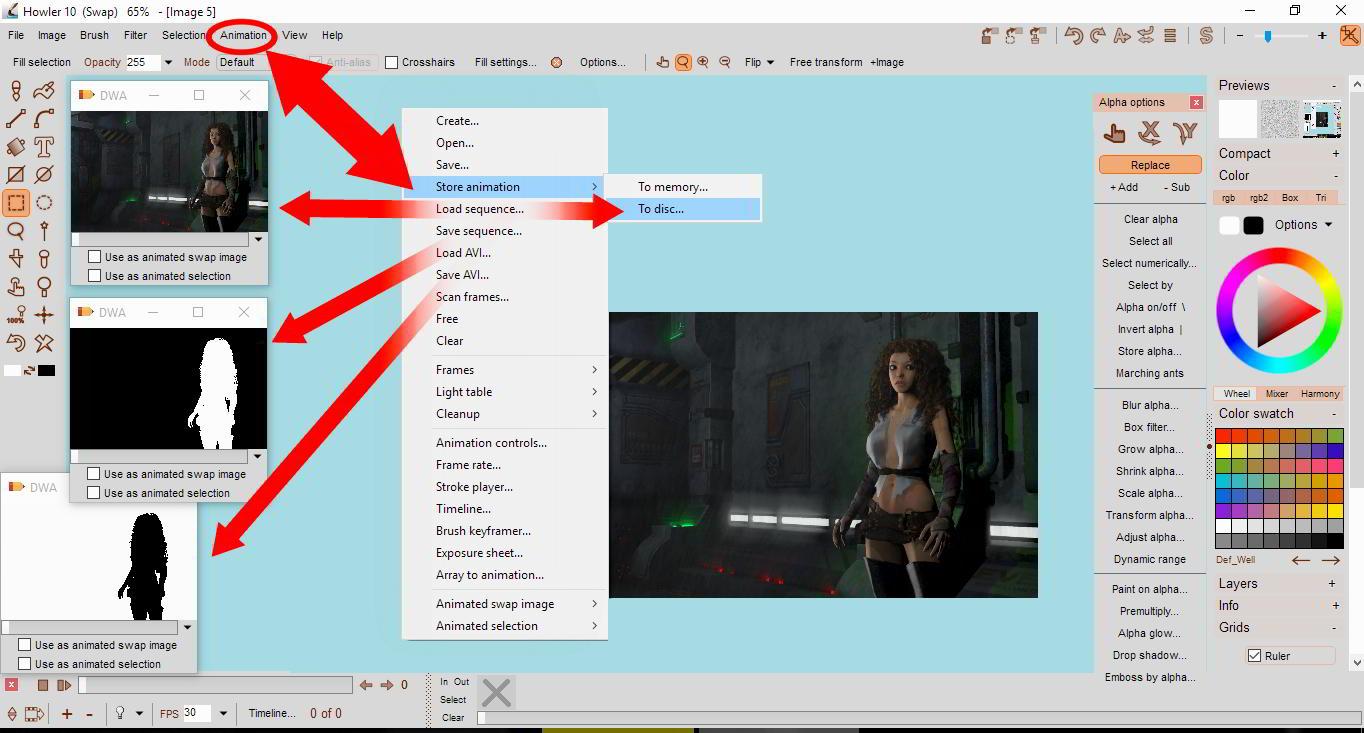Image resolution: width=1364 pixels, height=733 pixels.
Task: Select the hand pan icon near Flip
Action: tap(662, 62)
